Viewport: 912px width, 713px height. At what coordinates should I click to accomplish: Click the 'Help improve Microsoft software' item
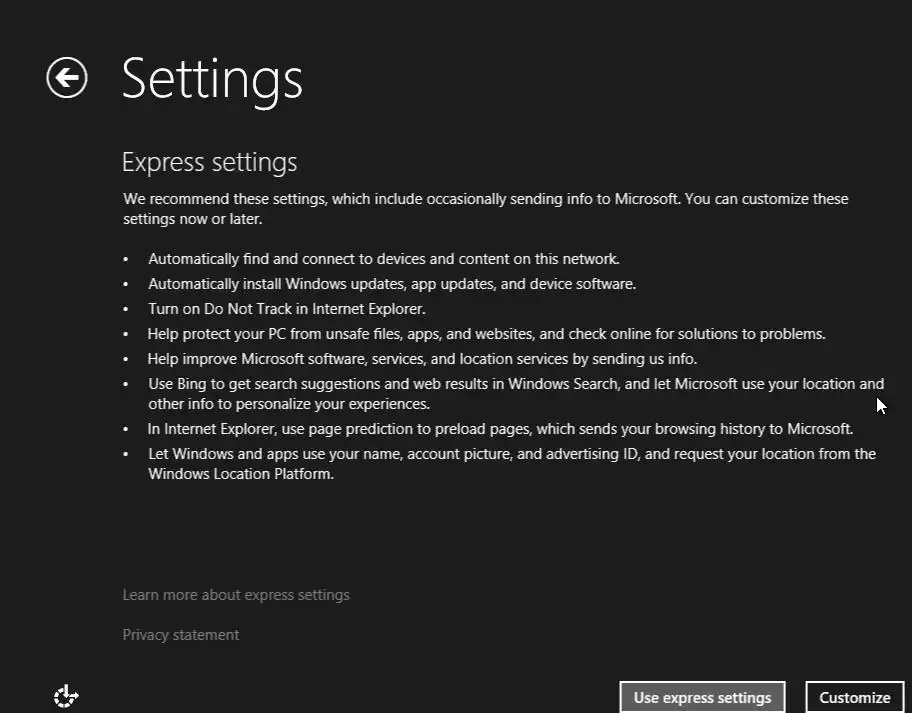coord(422,359)
